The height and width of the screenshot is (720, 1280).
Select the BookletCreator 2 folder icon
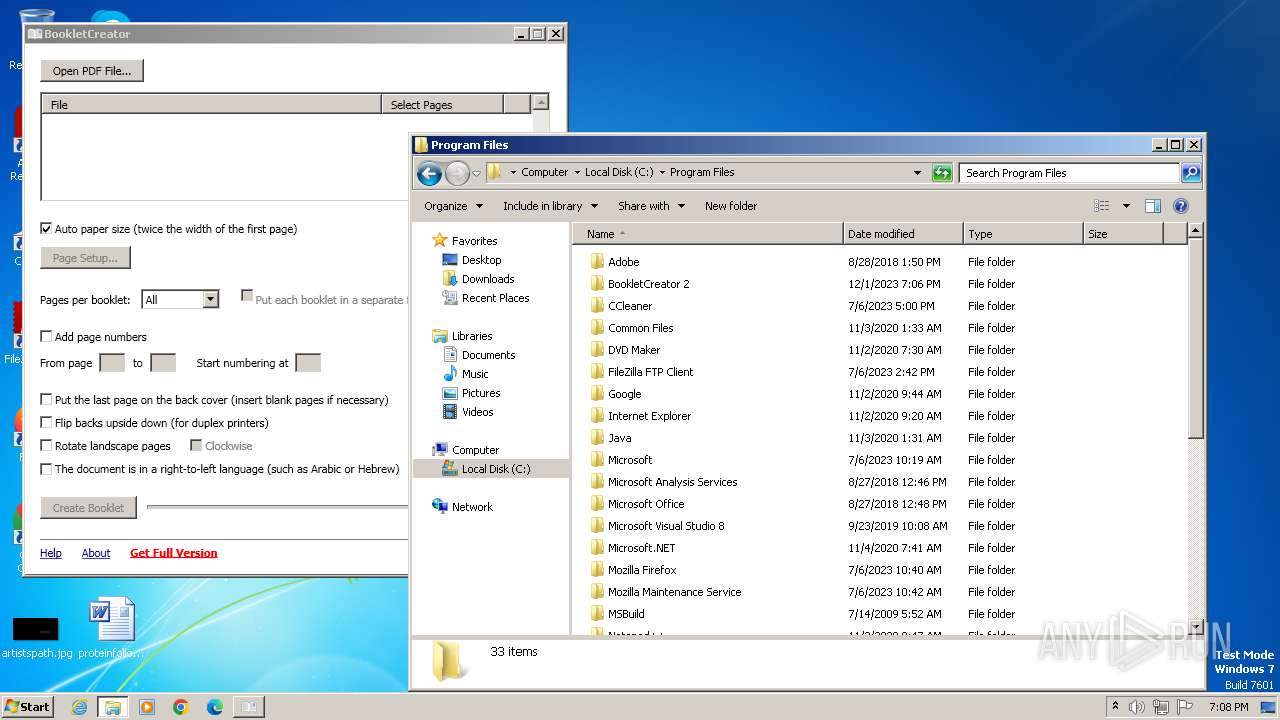(597, 284)
